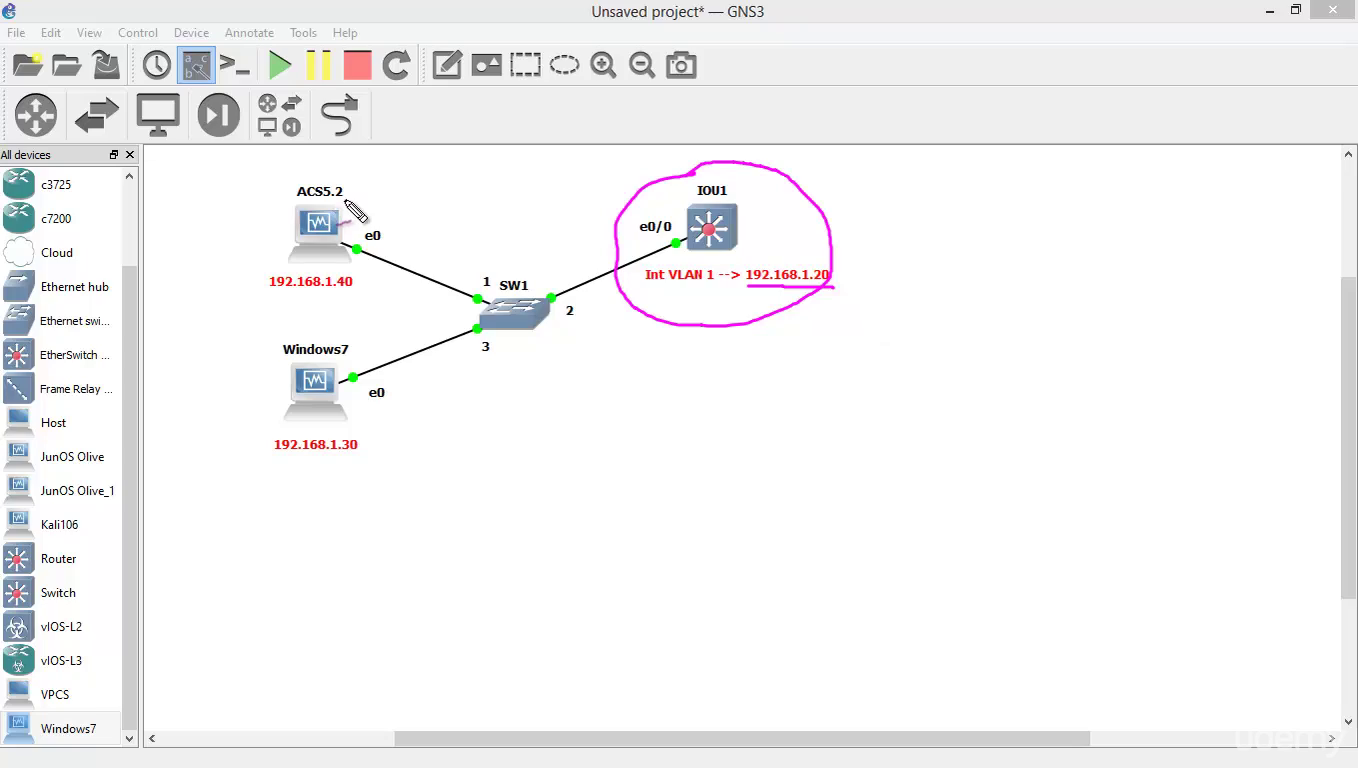Take a screenshot with the camera icon
Image resolution: width=1358 pixels, height=768 pixels.
tap(681, 65)
